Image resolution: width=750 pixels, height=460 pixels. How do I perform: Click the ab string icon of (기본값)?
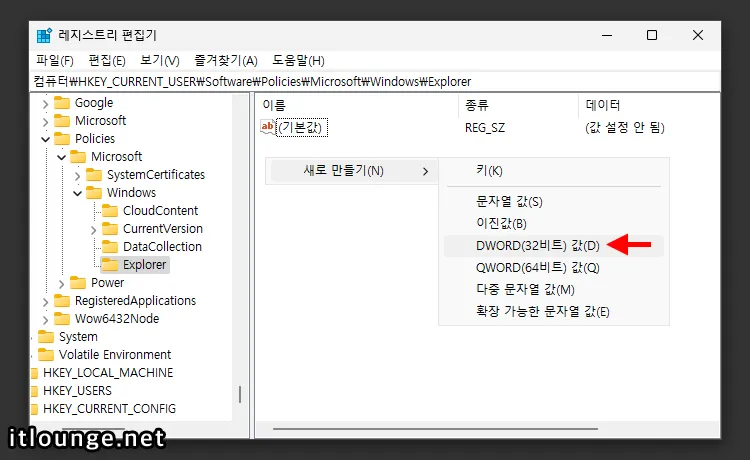pos(267,127)
